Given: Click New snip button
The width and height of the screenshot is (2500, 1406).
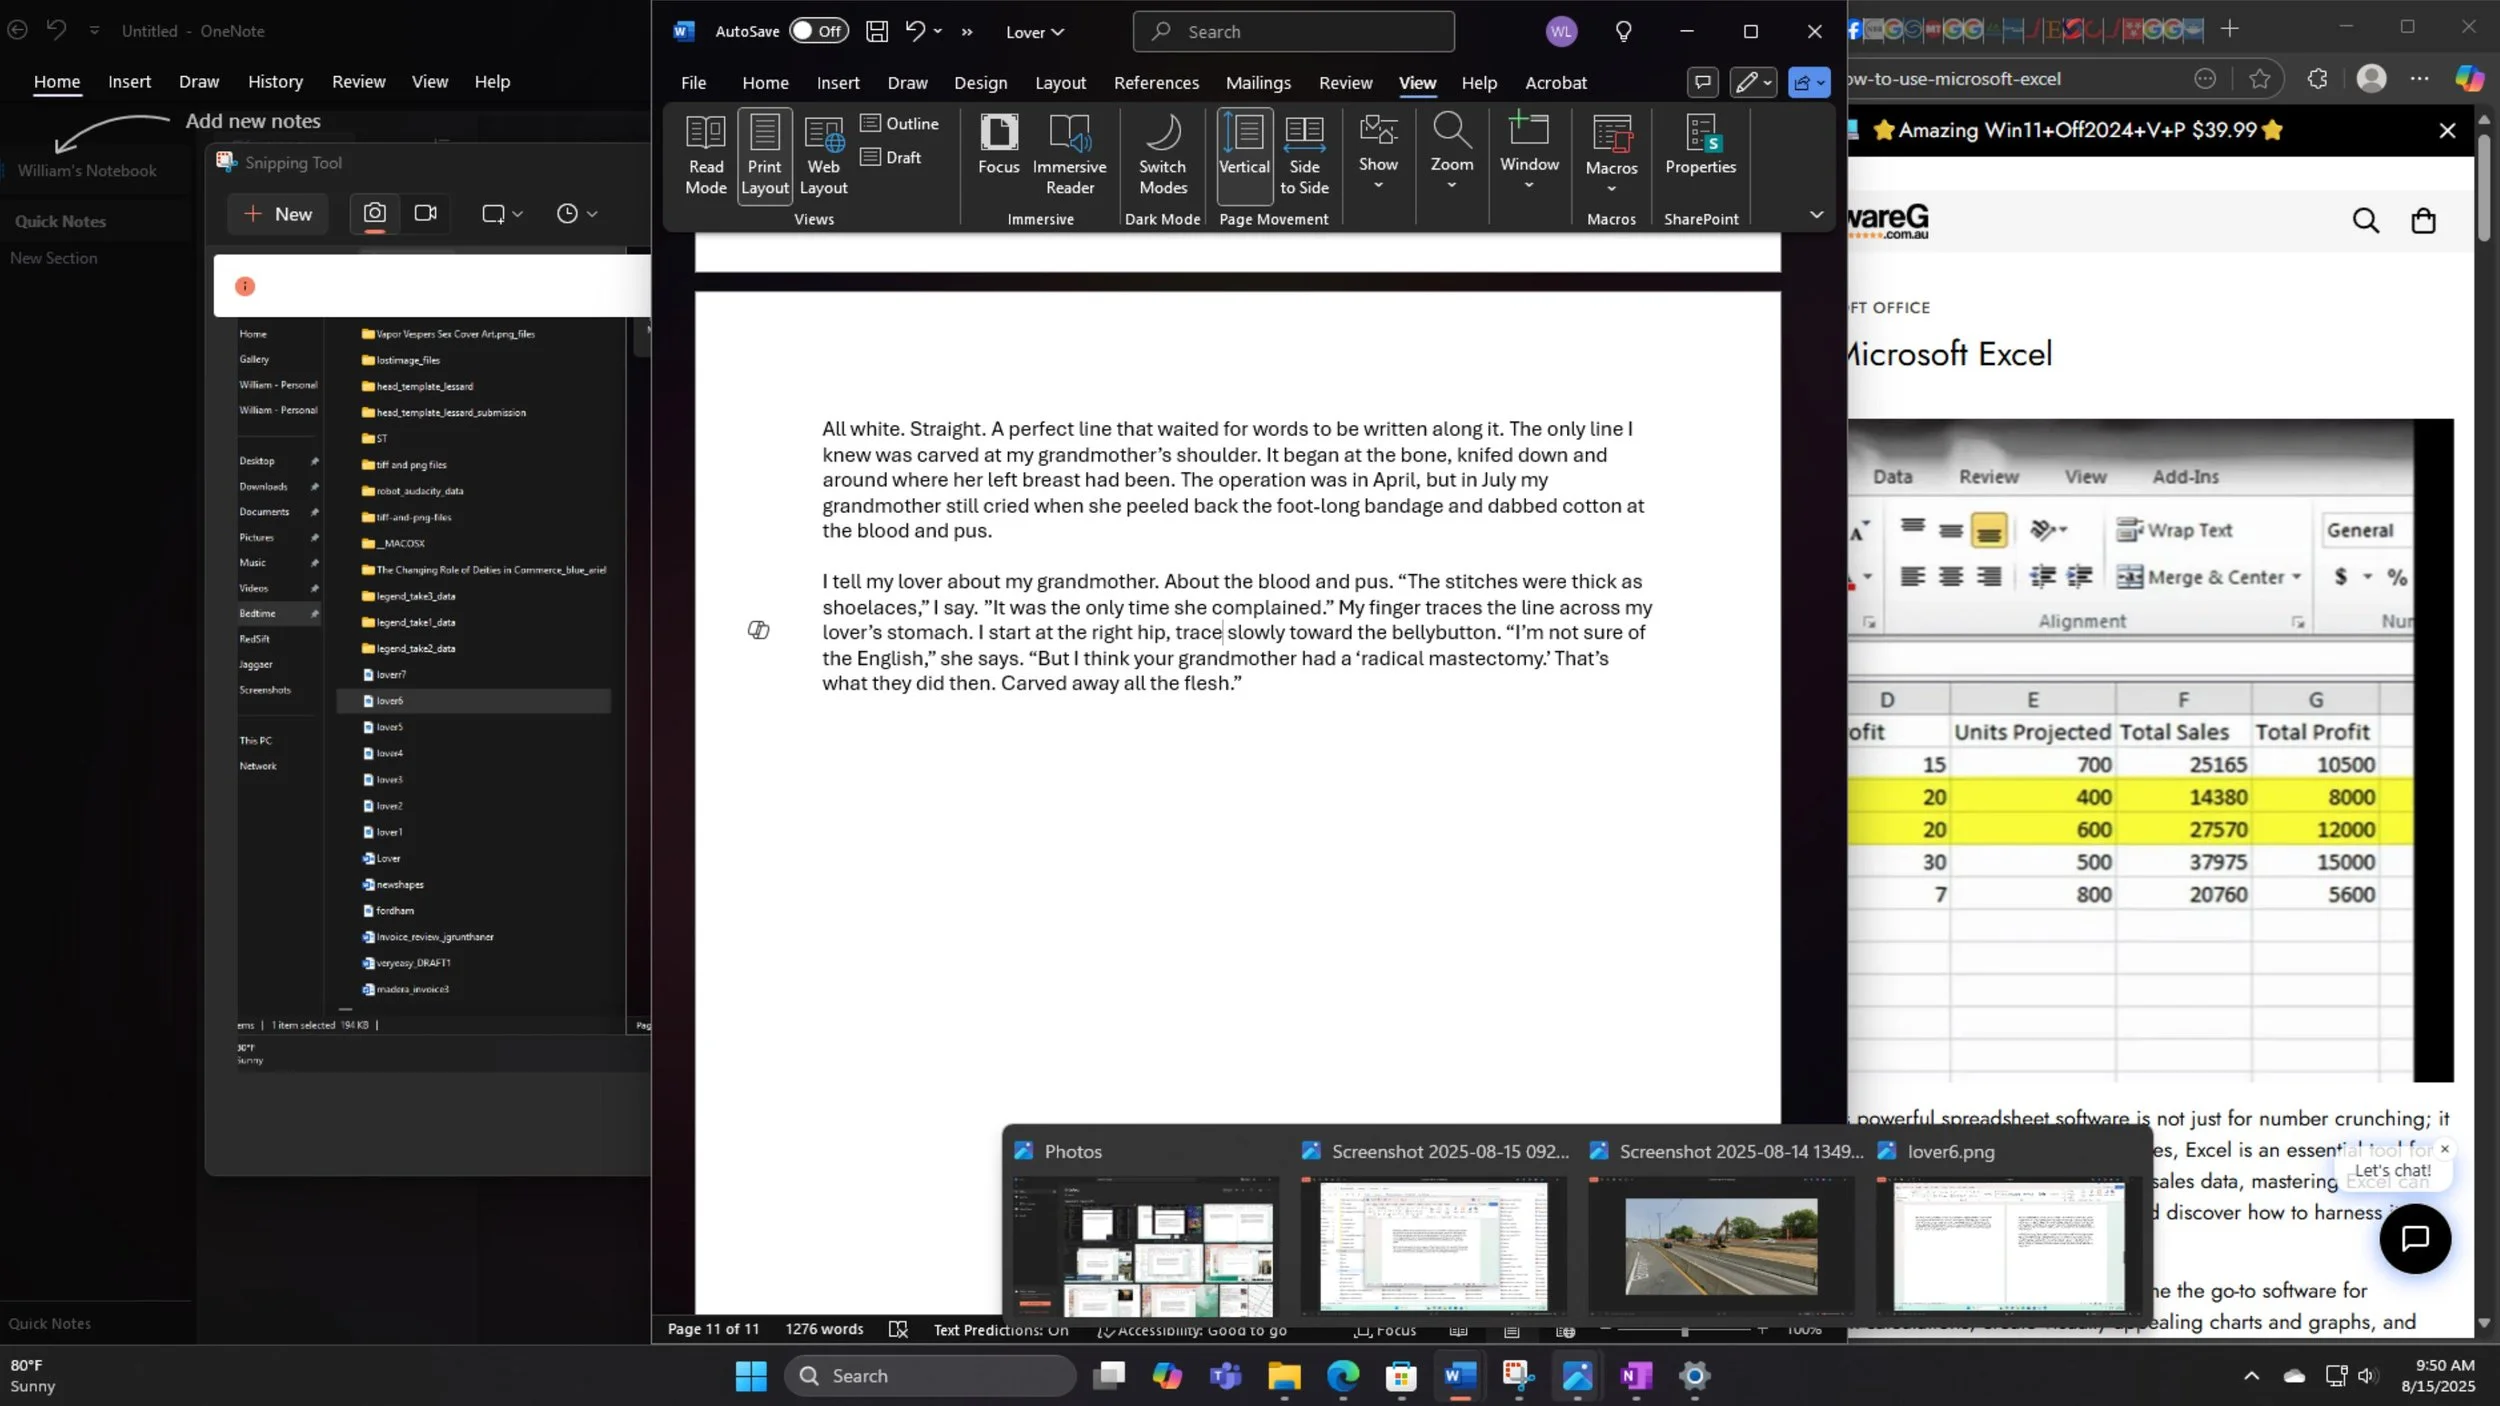Looking at the screenshot, I should tap(278, 214).
